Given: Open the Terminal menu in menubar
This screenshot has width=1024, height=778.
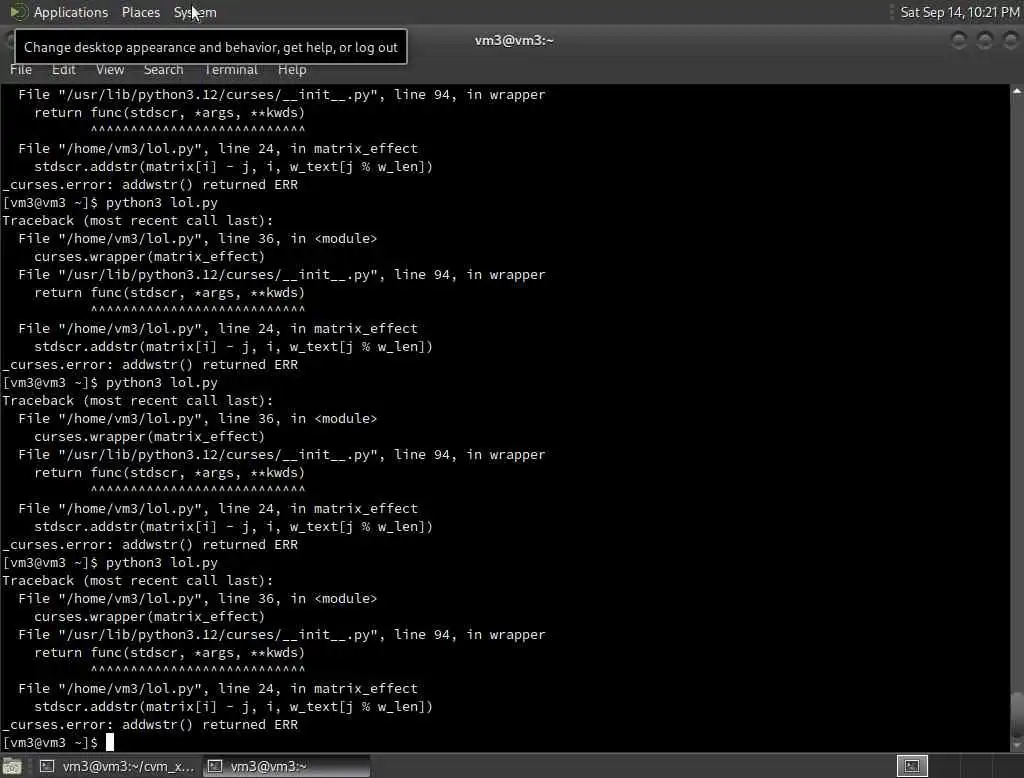Looking at the screenshot, I should tap(231, 70).
